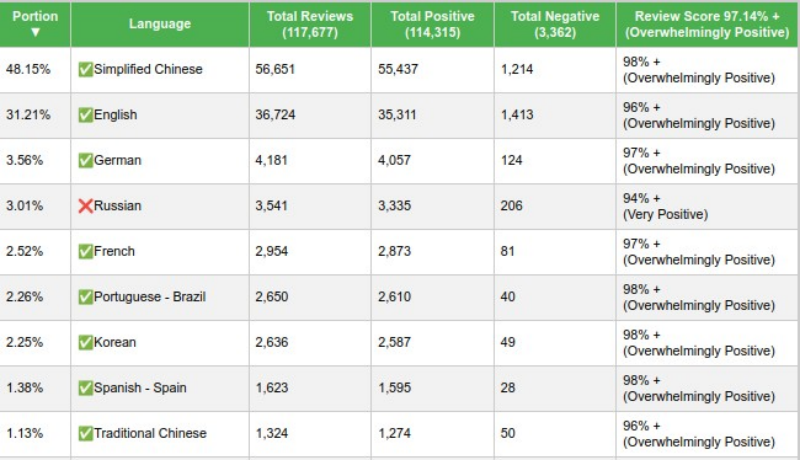
Task: Click green checkmark icon beside Korean
Action: (85, 343)
